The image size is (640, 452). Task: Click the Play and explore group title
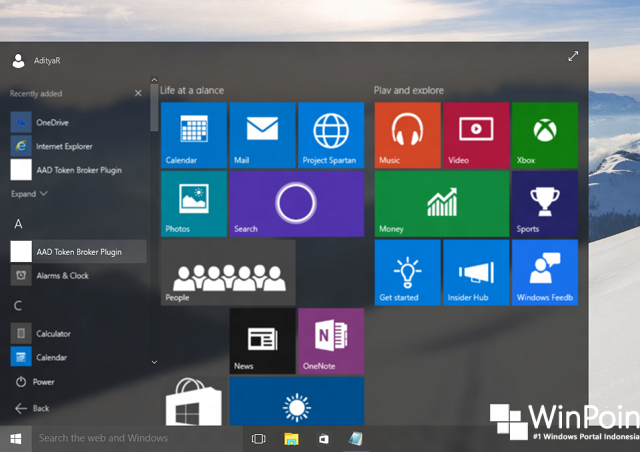pos(409,90)
